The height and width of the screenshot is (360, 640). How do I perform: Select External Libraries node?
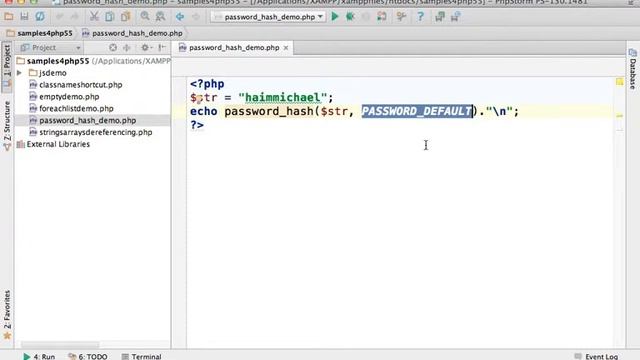coord(53,144)
